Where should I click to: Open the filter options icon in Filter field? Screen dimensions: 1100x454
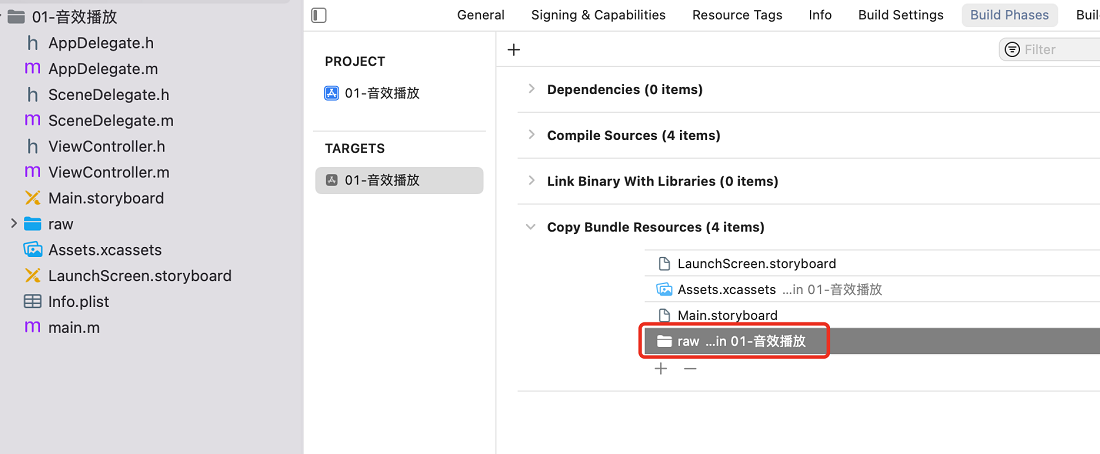point(1012,49)
